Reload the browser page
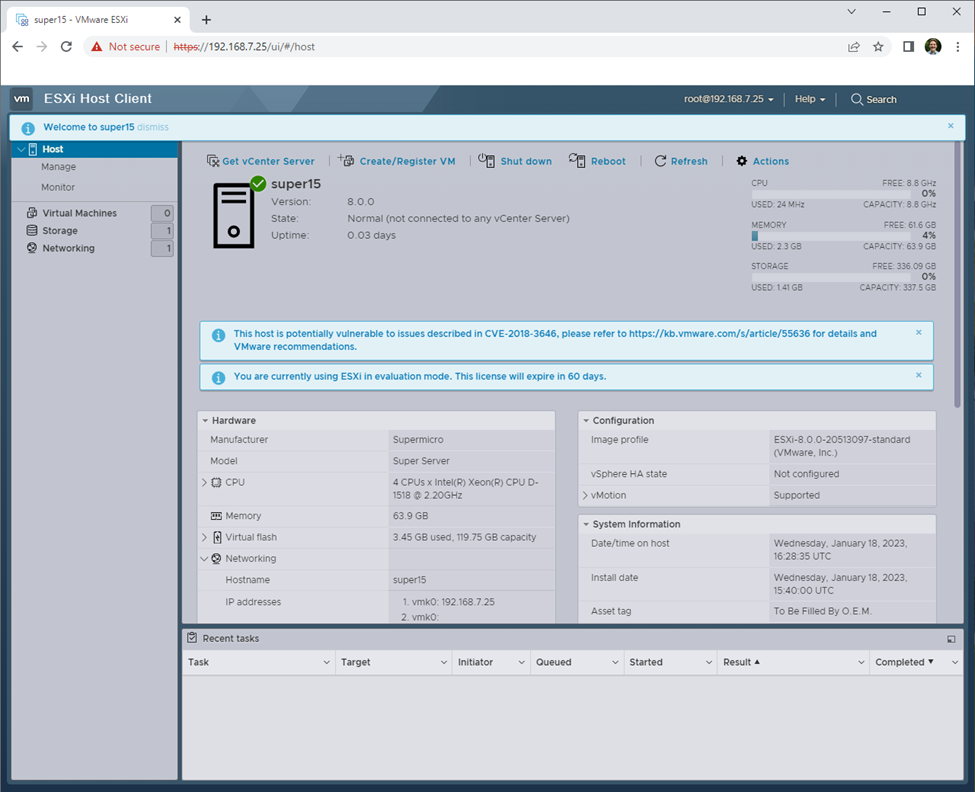 click(66, 47)
